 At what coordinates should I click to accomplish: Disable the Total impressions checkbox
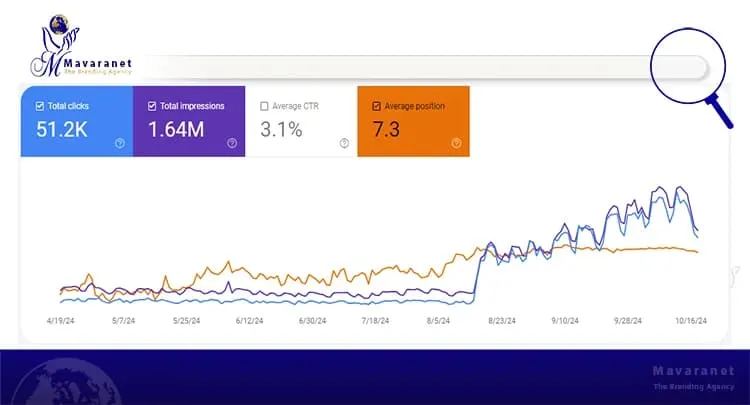[x=152, y=106]
